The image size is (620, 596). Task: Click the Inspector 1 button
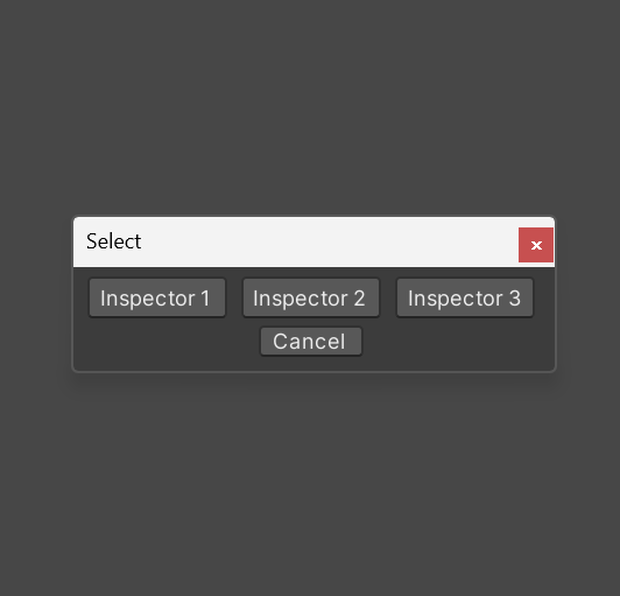click(157, 298)
